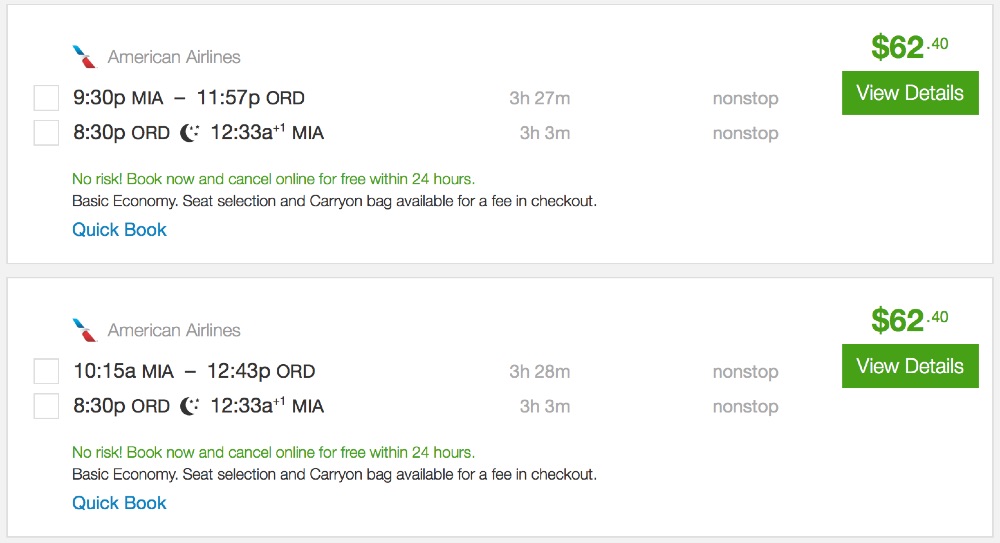Click Quick Book for the 10:15a MIA itinerary
Image resolution: width=1000 pixels, height=543 pixels.
coord(119,503)
